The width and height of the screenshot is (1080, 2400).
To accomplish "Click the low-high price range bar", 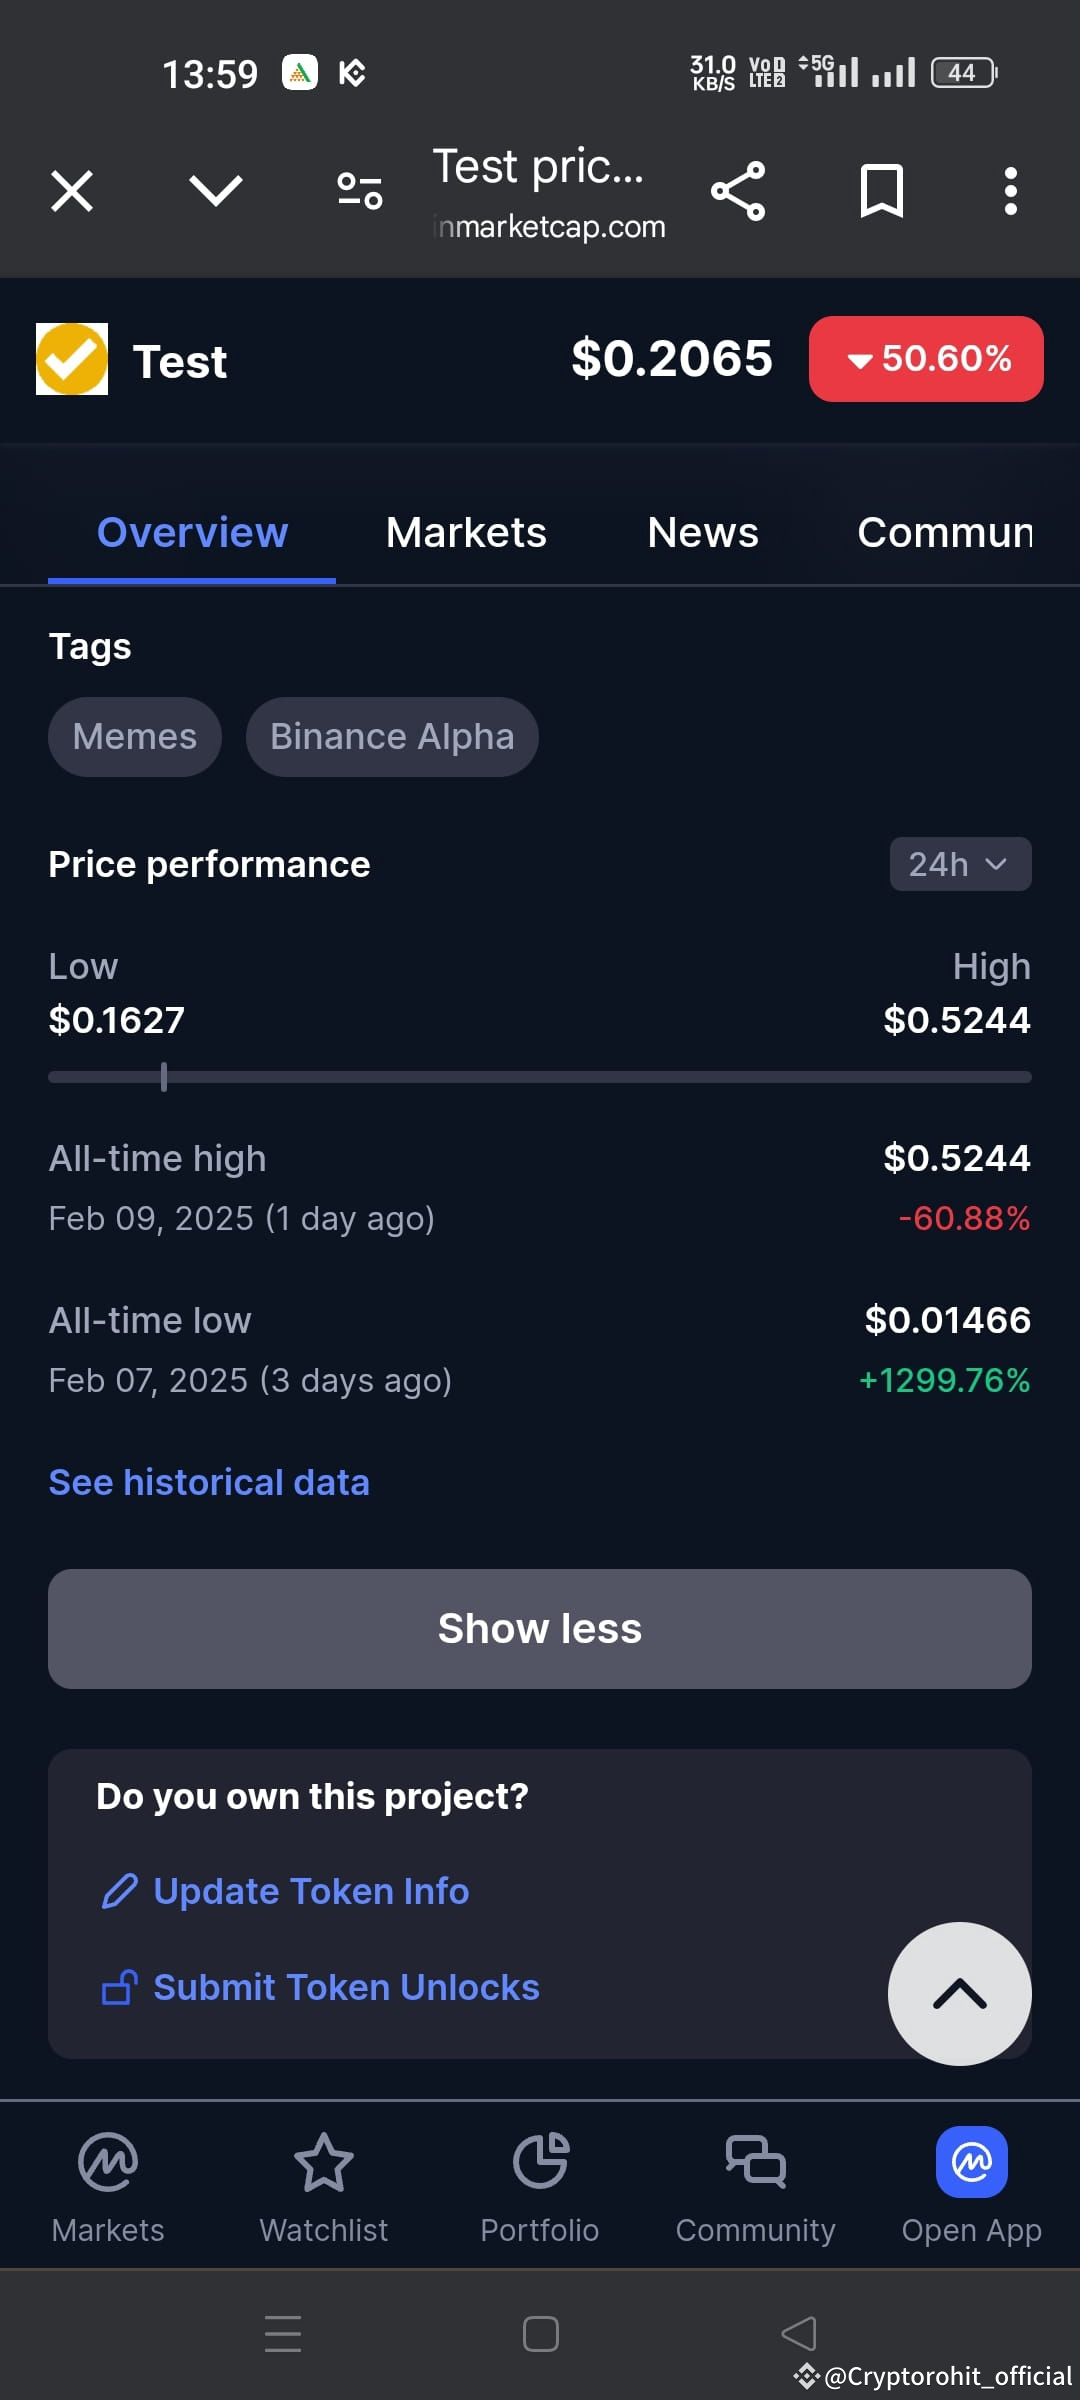I will click(x=540, y=1077).
